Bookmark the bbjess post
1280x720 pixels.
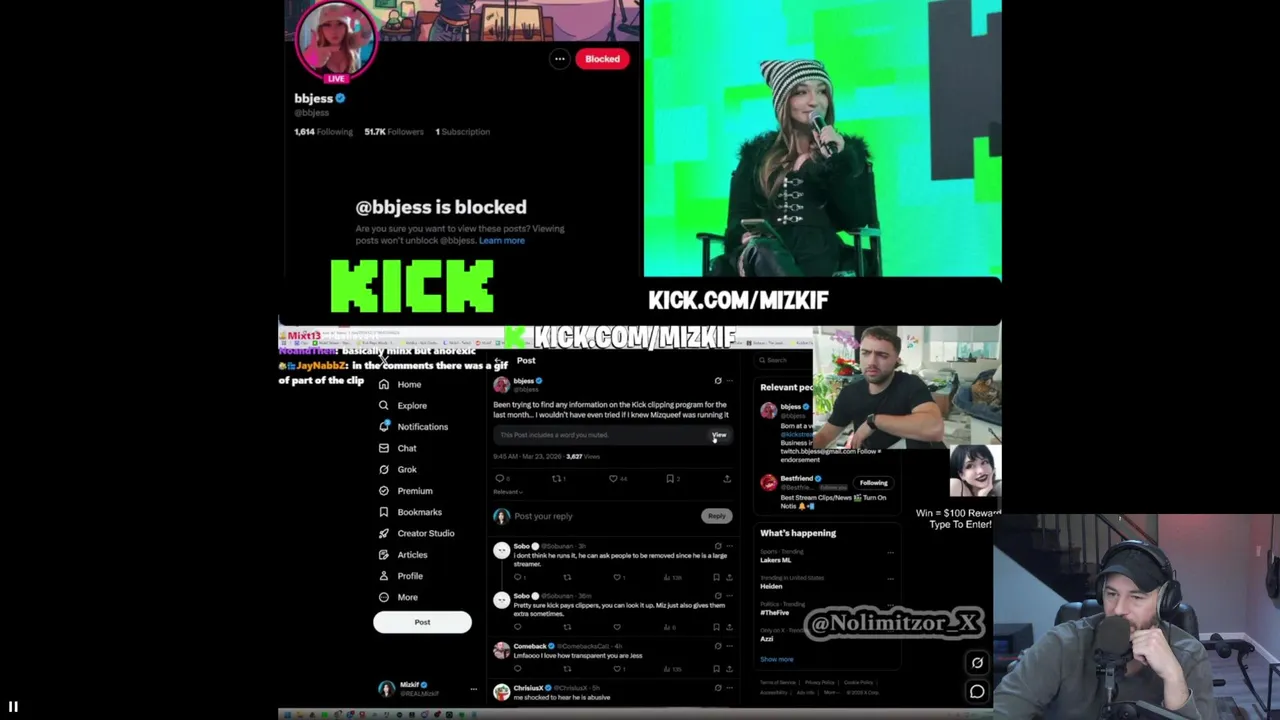(x=670, y=479)
